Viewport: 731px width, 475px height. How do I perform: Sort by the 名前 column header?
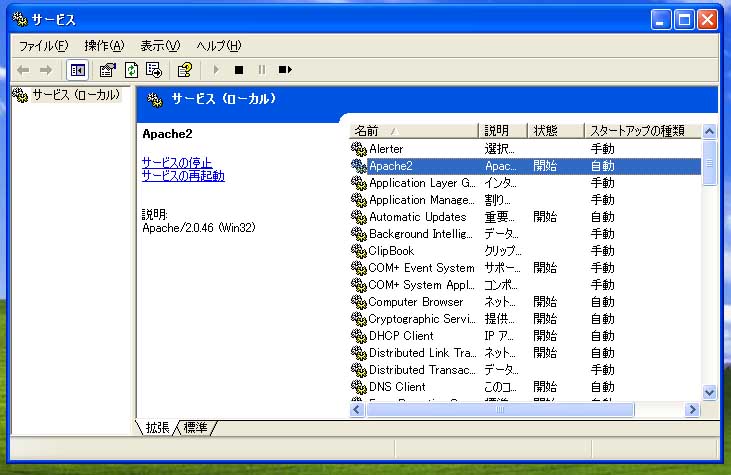click(414, 131)
